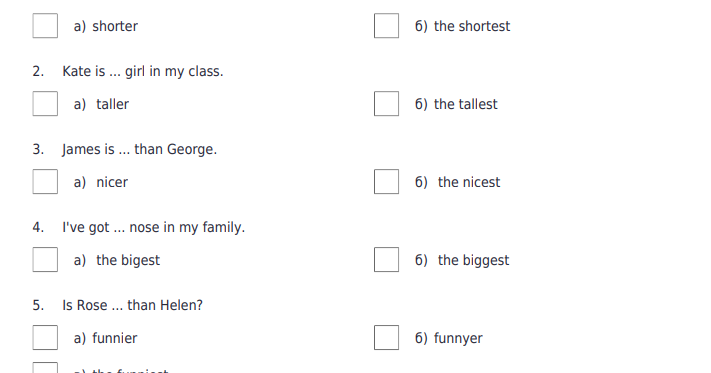
Task: Click the 'the tallest' answer label text
Action: (x=466, y=104)
